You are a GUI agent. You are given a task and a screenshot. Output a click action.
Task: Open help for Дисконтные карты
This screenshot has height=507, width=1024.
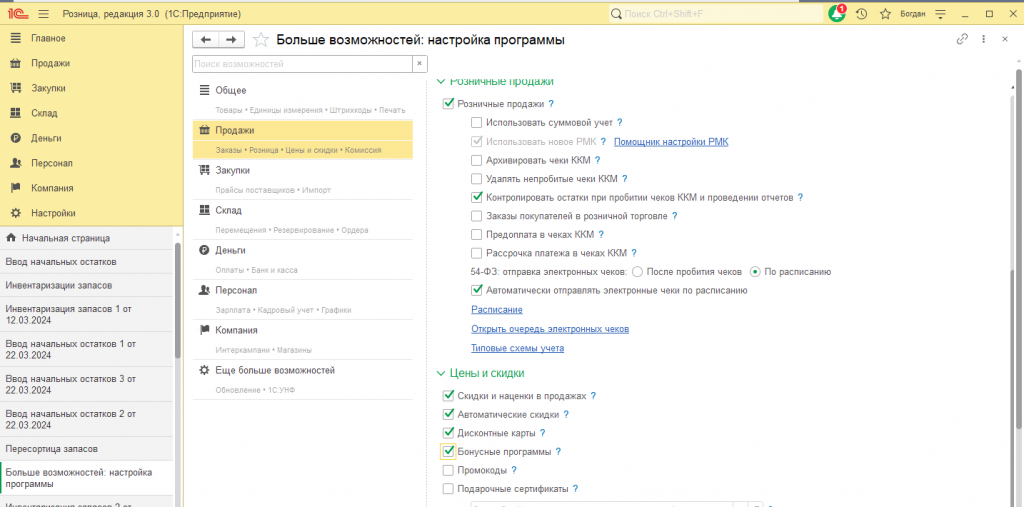pyautogui.click(x=542, y=433)
